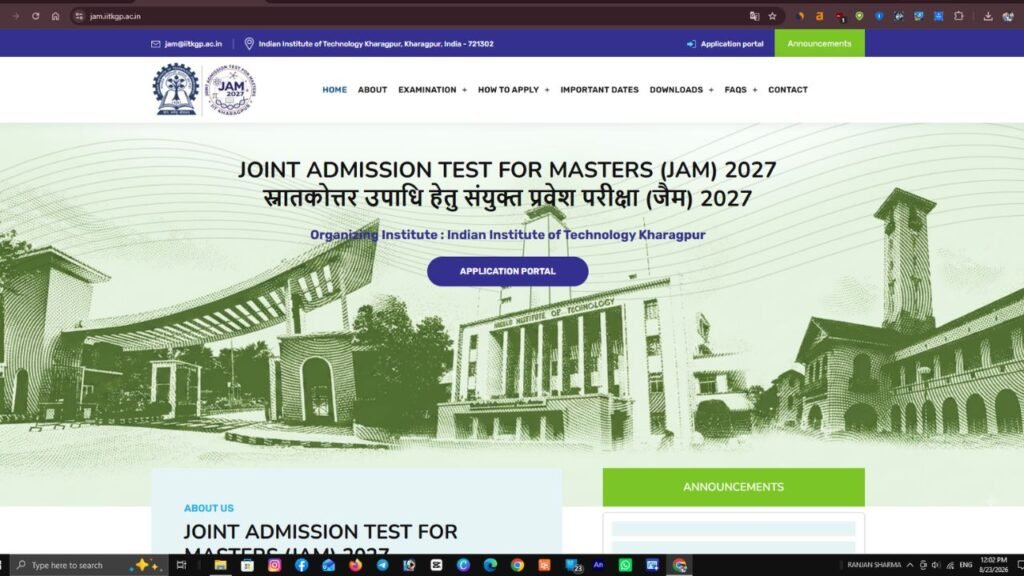The image size is (1024, 576).
Task: Click the ANNOUNCEMENTS panel header
Action: (733, 487)
